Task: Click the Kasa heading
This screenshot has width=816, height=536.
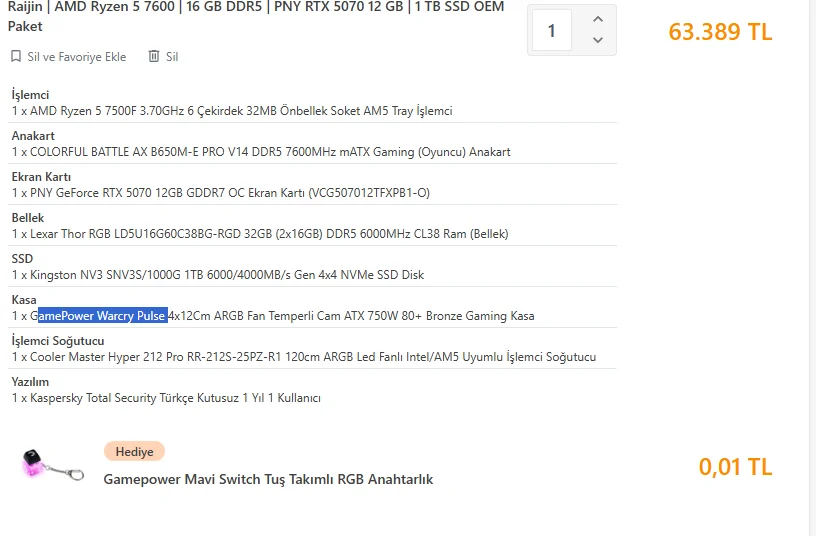Action: point(24,300)
